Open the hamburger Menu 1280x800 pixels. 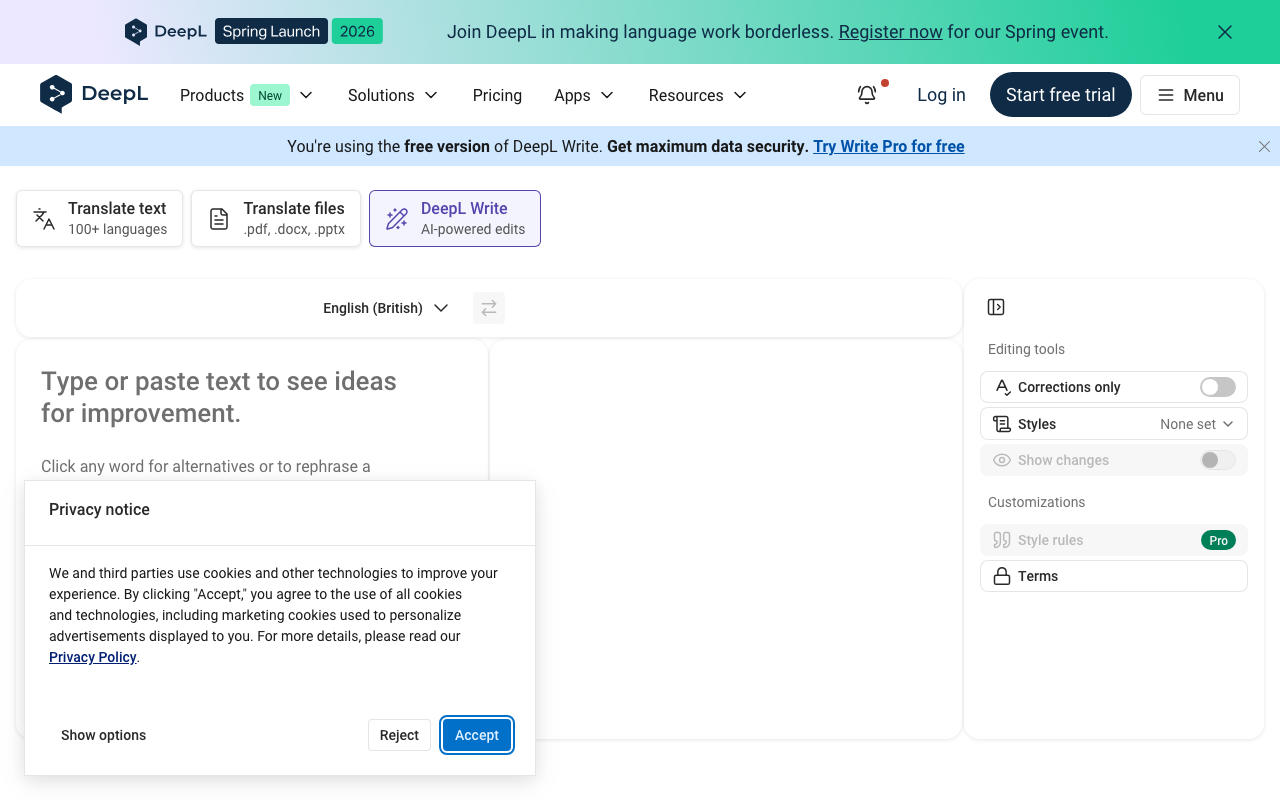click(x=1189, y=94)
